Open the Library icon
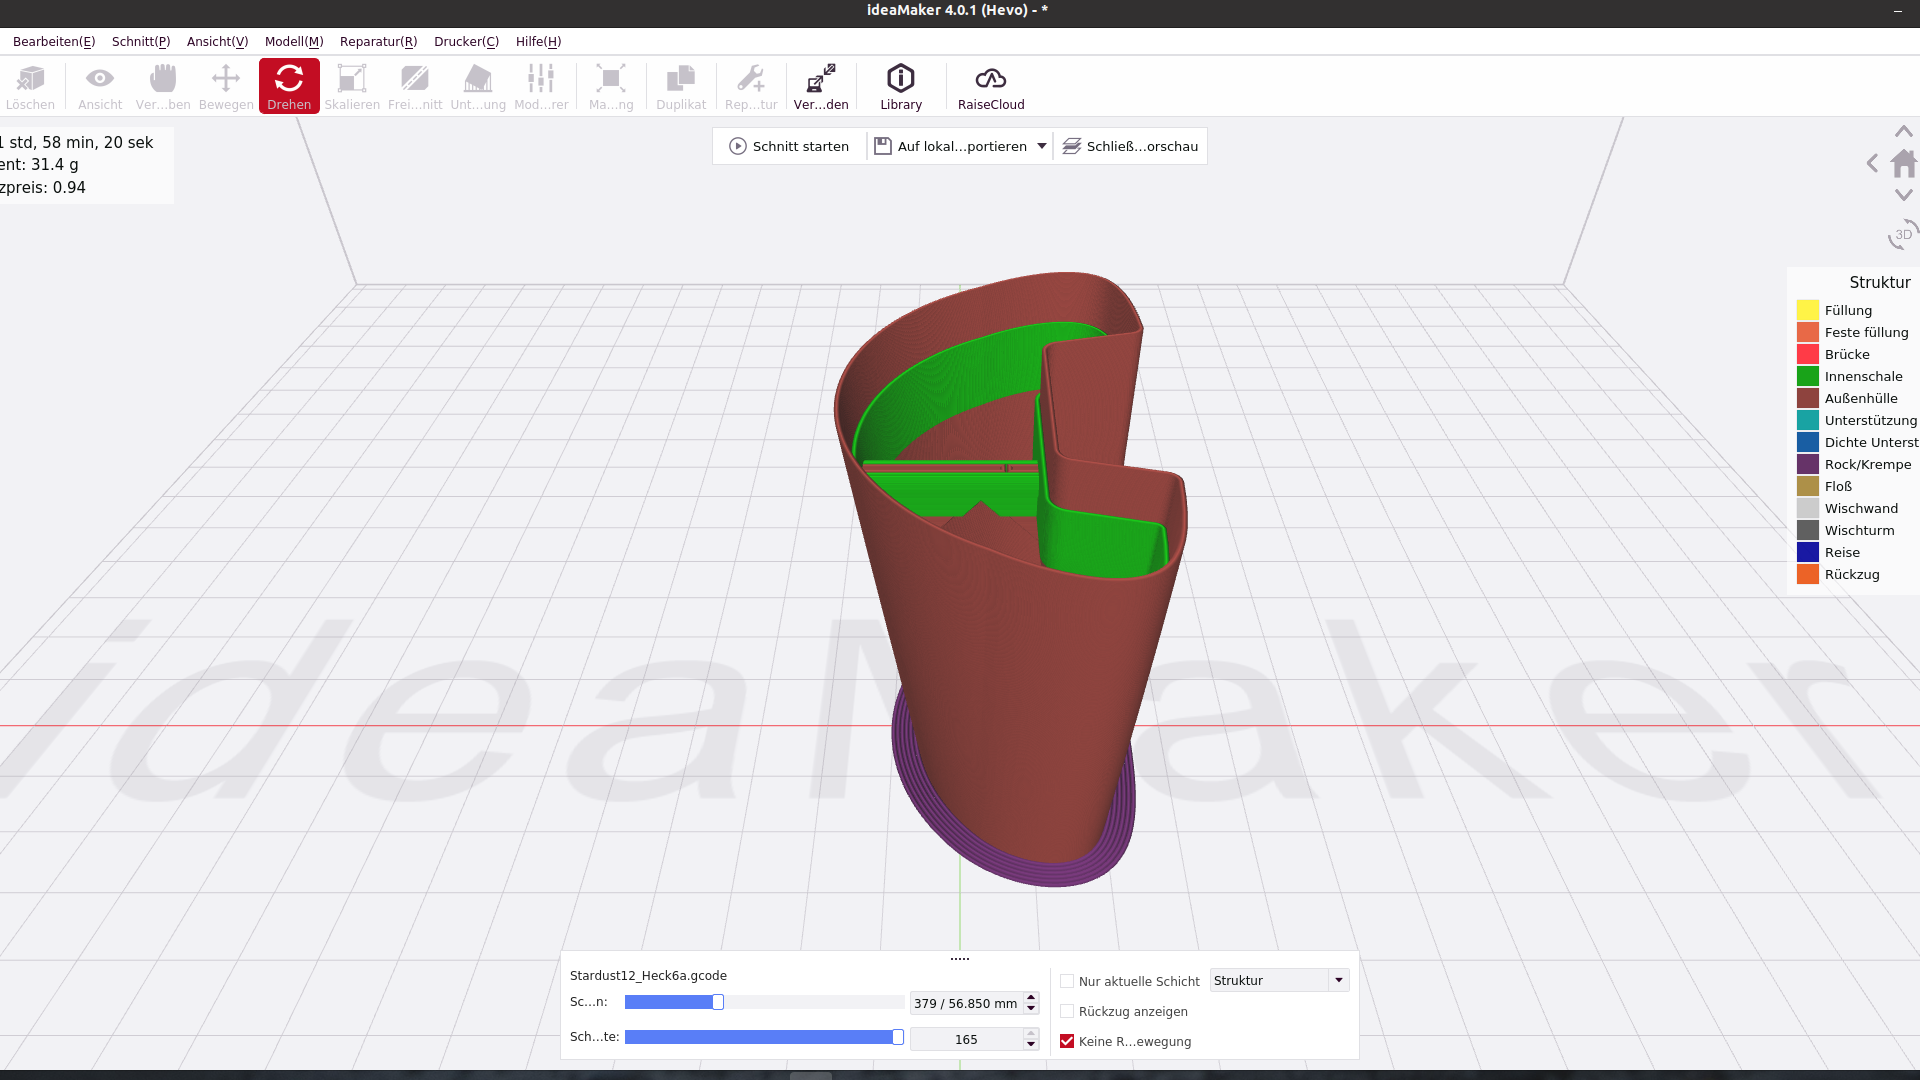 pyautogui.click(x=900, y=86)
